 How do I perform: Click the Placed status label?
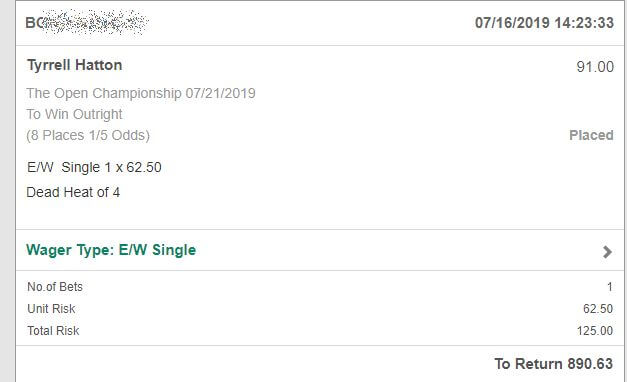point(591,135)
